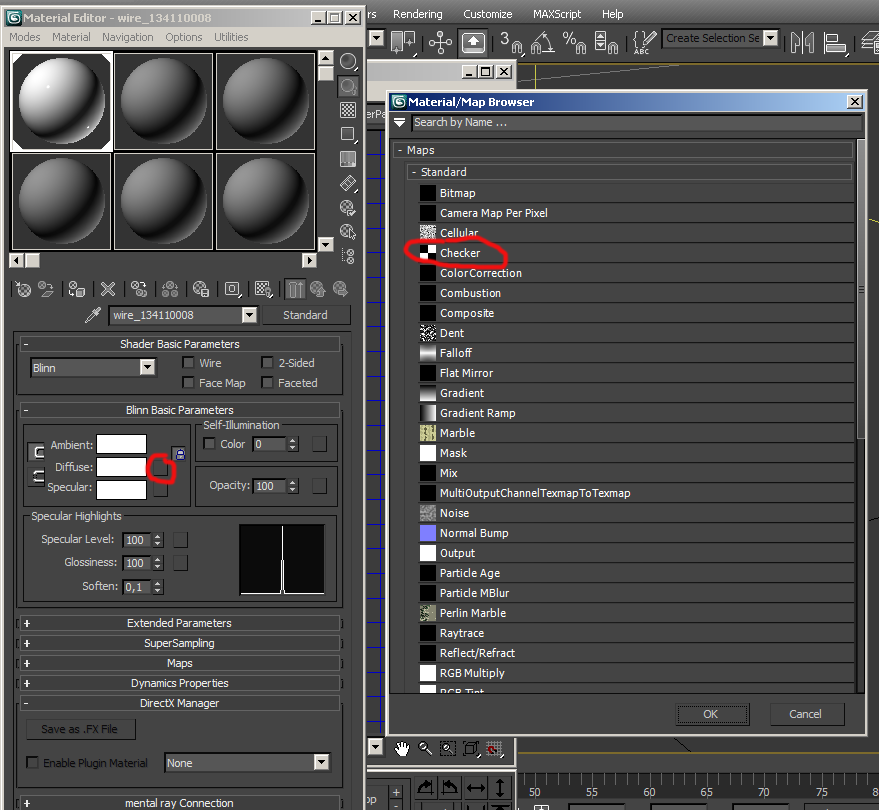Click Mirror tool in main toolbar

pos(802,43)
